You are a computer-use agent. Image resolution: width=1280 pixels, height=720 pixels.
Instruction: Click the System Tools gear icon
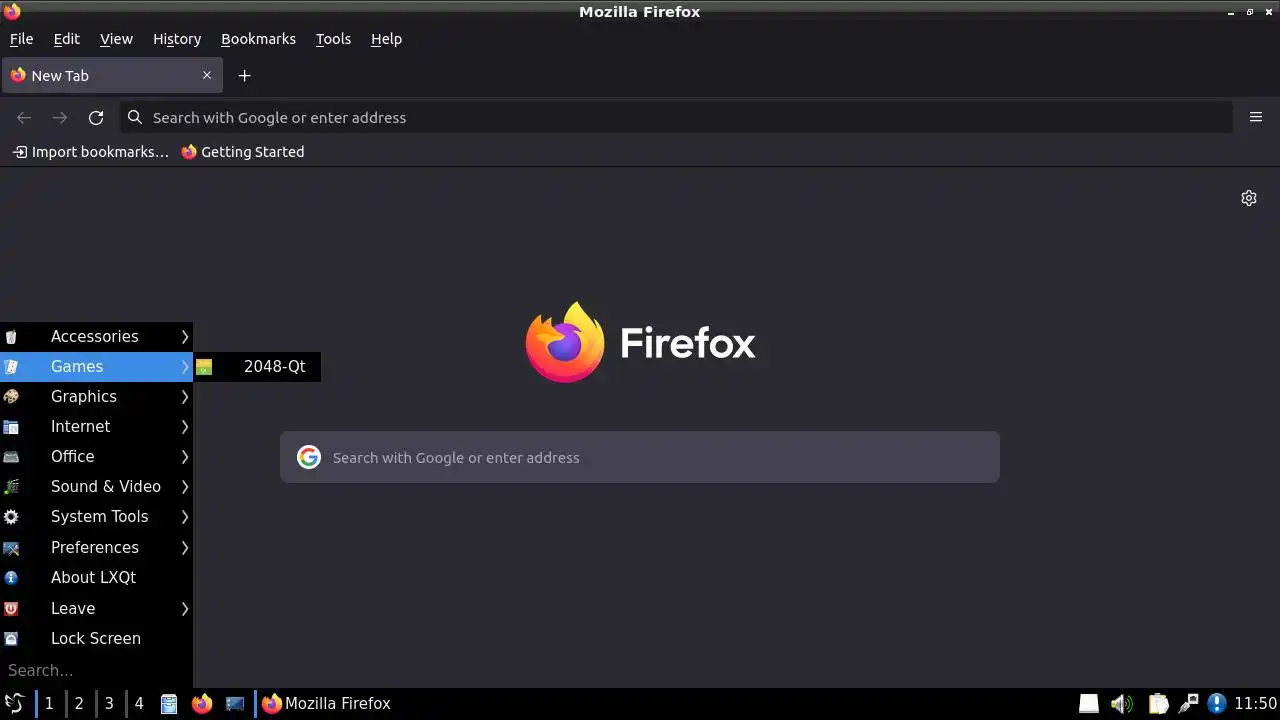tap(11, 517)
